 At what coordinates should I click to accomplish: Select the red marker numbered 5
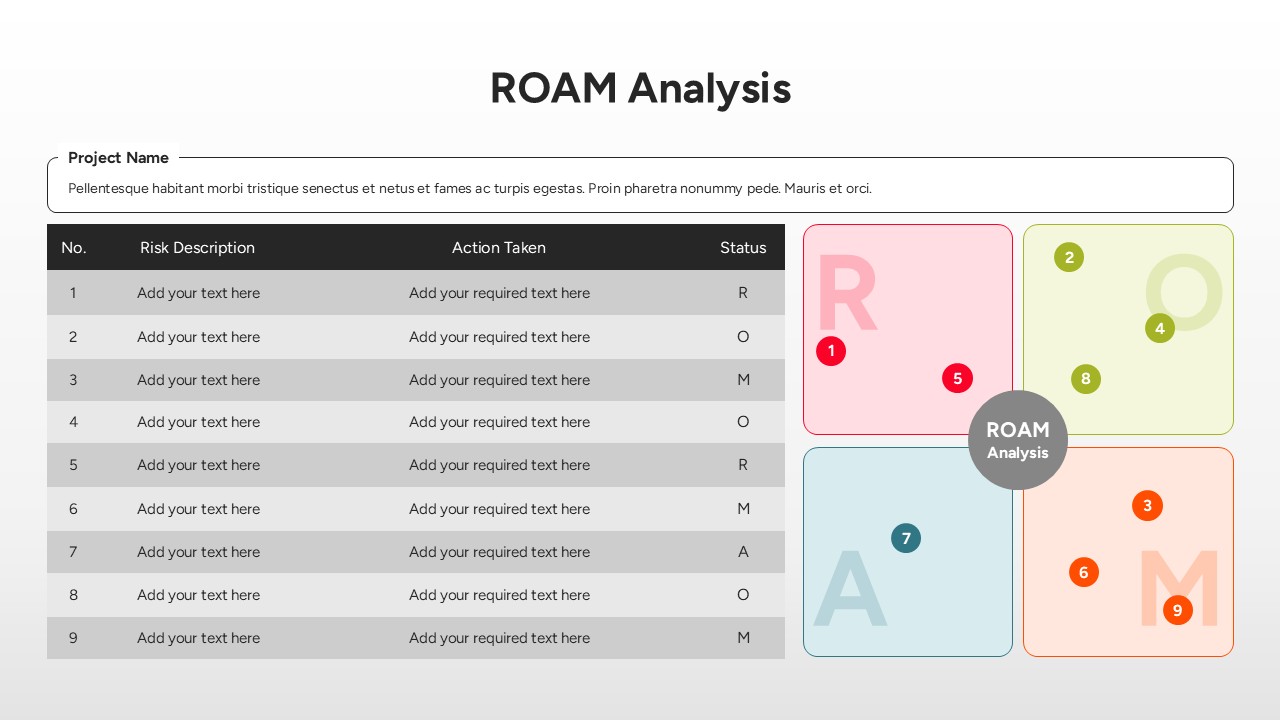pyautogui.click(x=957, y=378)
